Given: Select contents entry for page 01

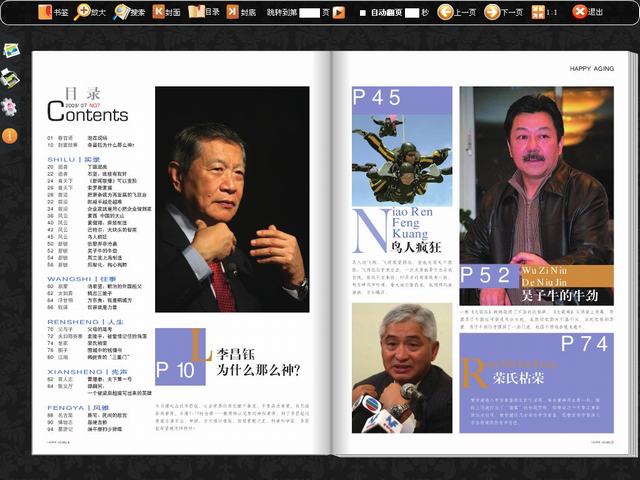Looking at the screenshot, I should (x=78, y=138).
